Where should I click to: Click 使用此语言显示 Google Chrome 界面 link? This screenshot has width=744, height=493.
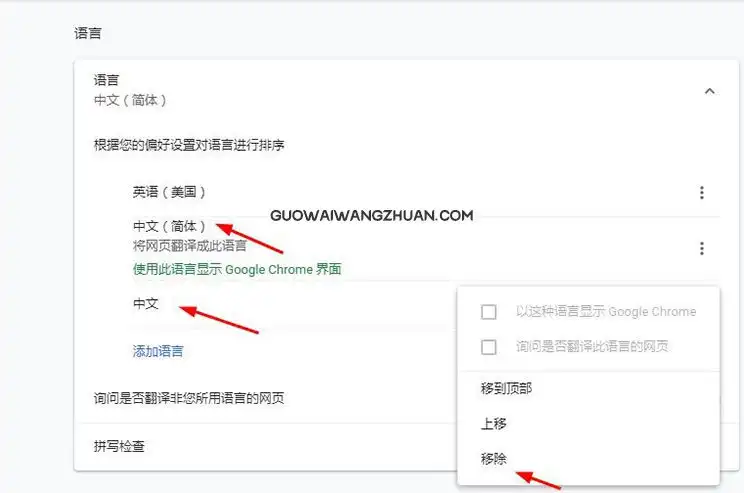click(x=237, y=269)
